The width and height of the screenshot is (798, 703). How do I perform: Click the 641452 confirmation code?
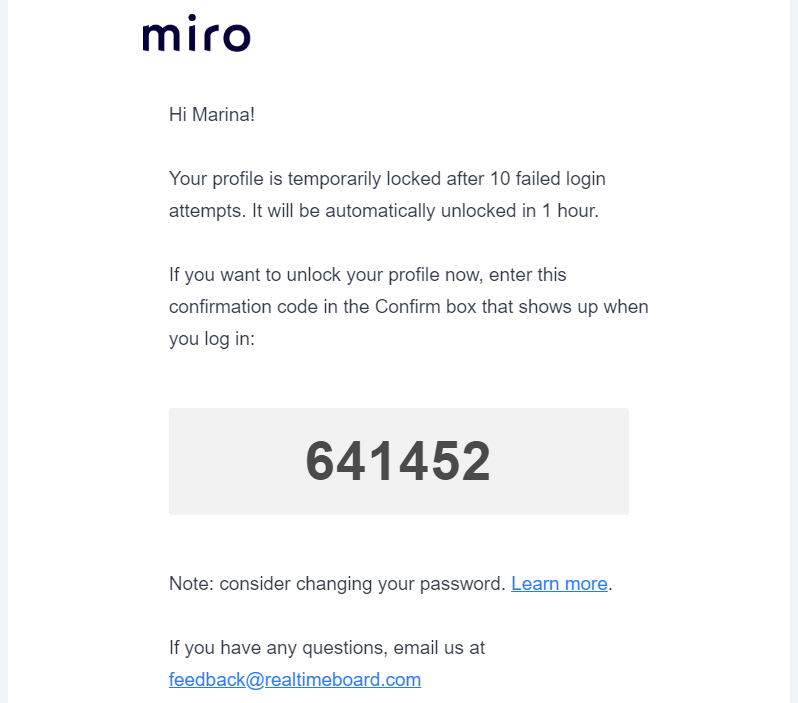pyautogui.click(x=398, y=462)
